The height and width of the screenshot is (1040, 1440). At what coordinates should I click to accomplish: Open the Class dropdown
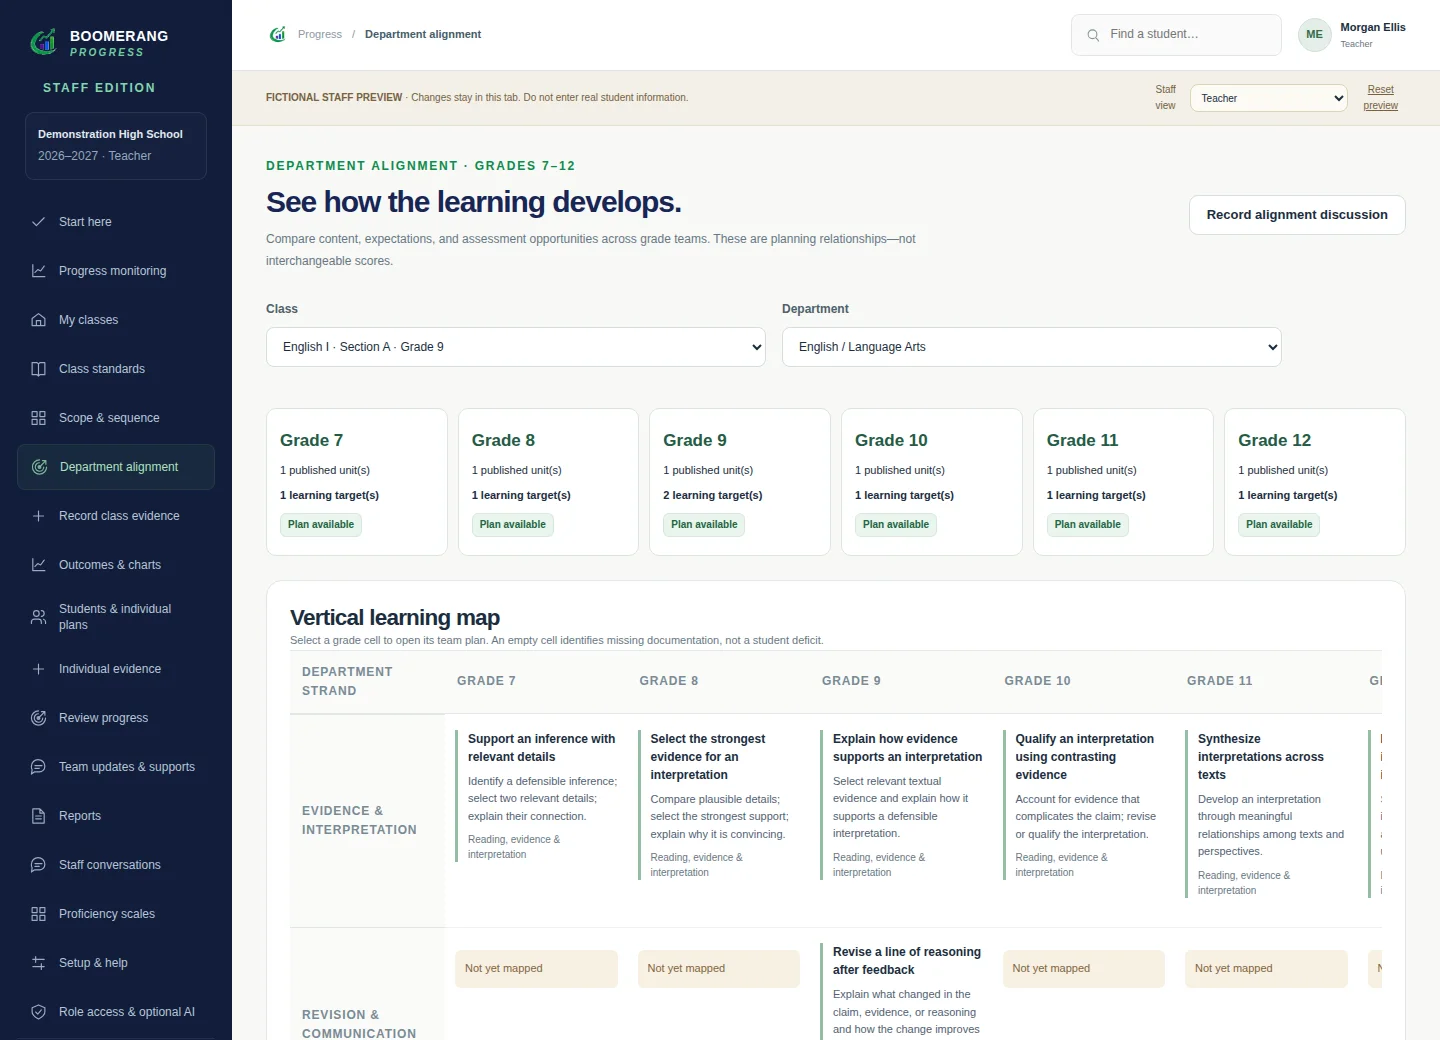516,347
